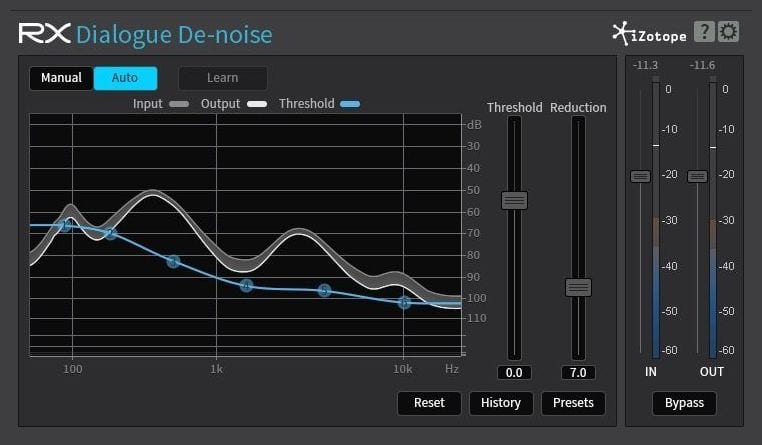Click the Reduction slider label
This screenshot has height=445, width=762.
click(x=578, y=107)
